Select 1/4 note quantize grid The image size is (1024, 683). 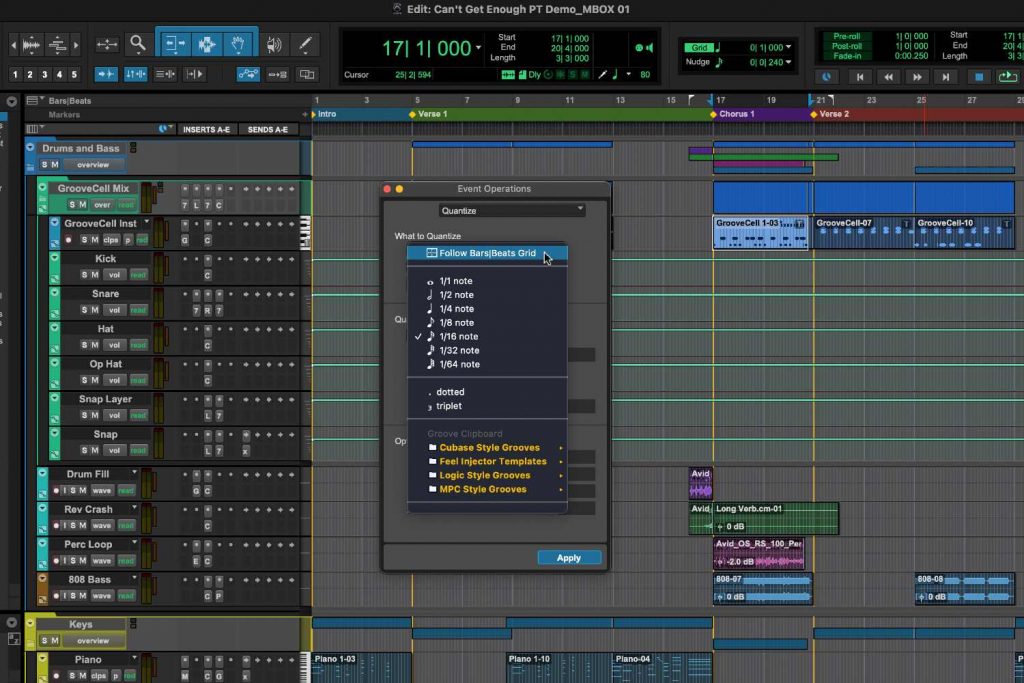click(x=487, y=309)
